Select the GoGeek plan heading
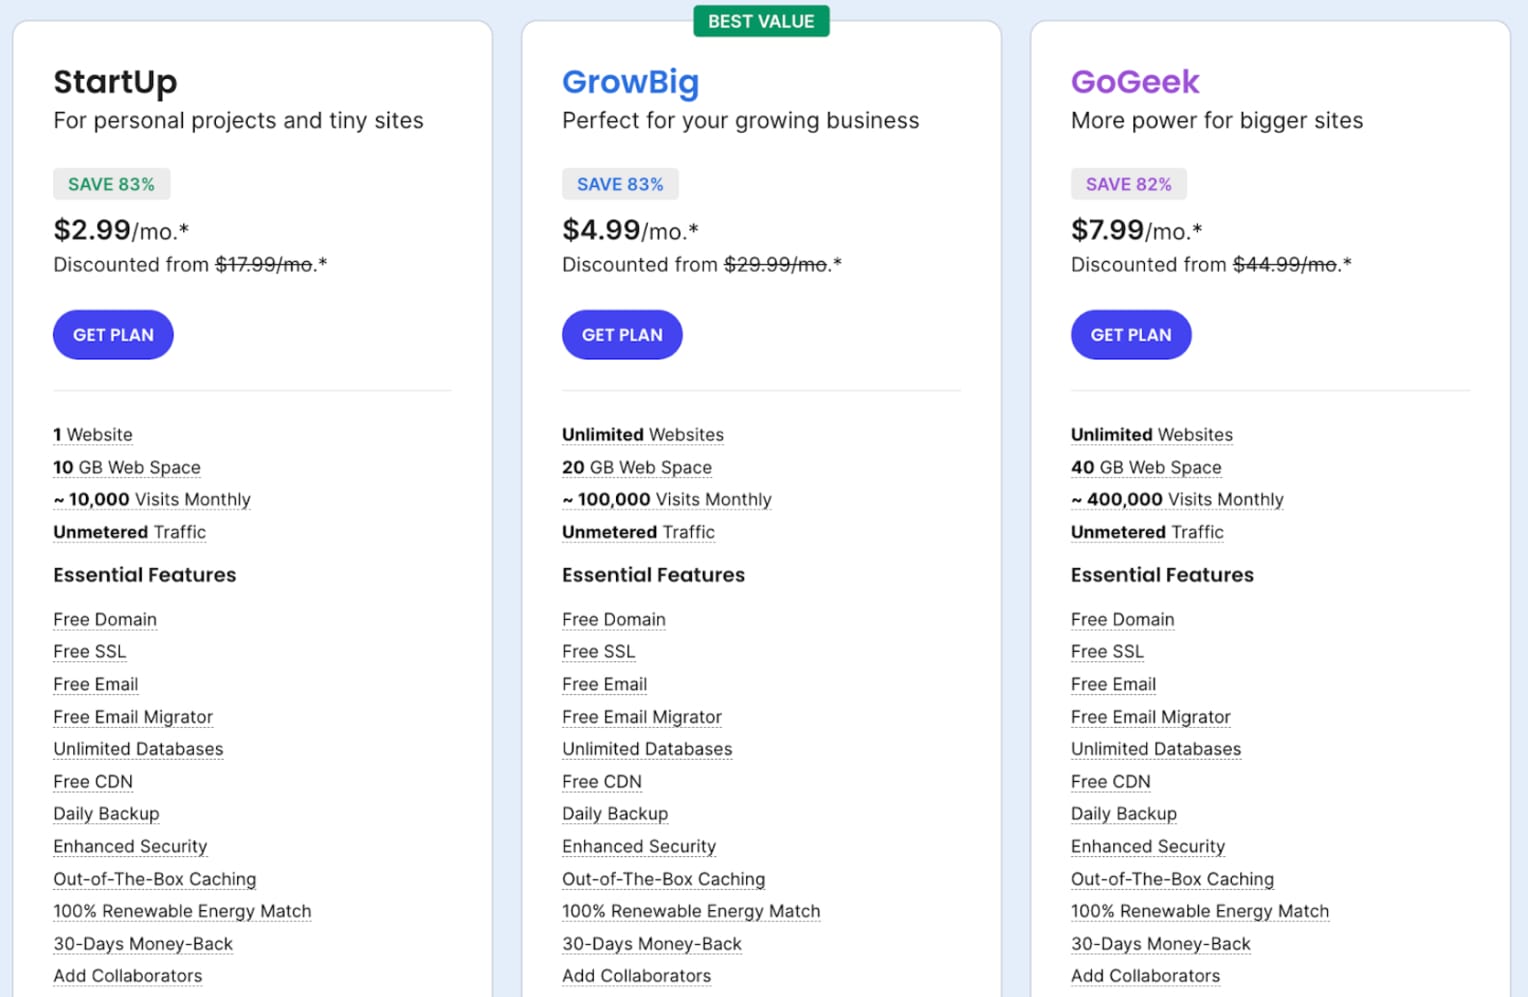The image size is (1528, 997). [x=1134, y=82]
